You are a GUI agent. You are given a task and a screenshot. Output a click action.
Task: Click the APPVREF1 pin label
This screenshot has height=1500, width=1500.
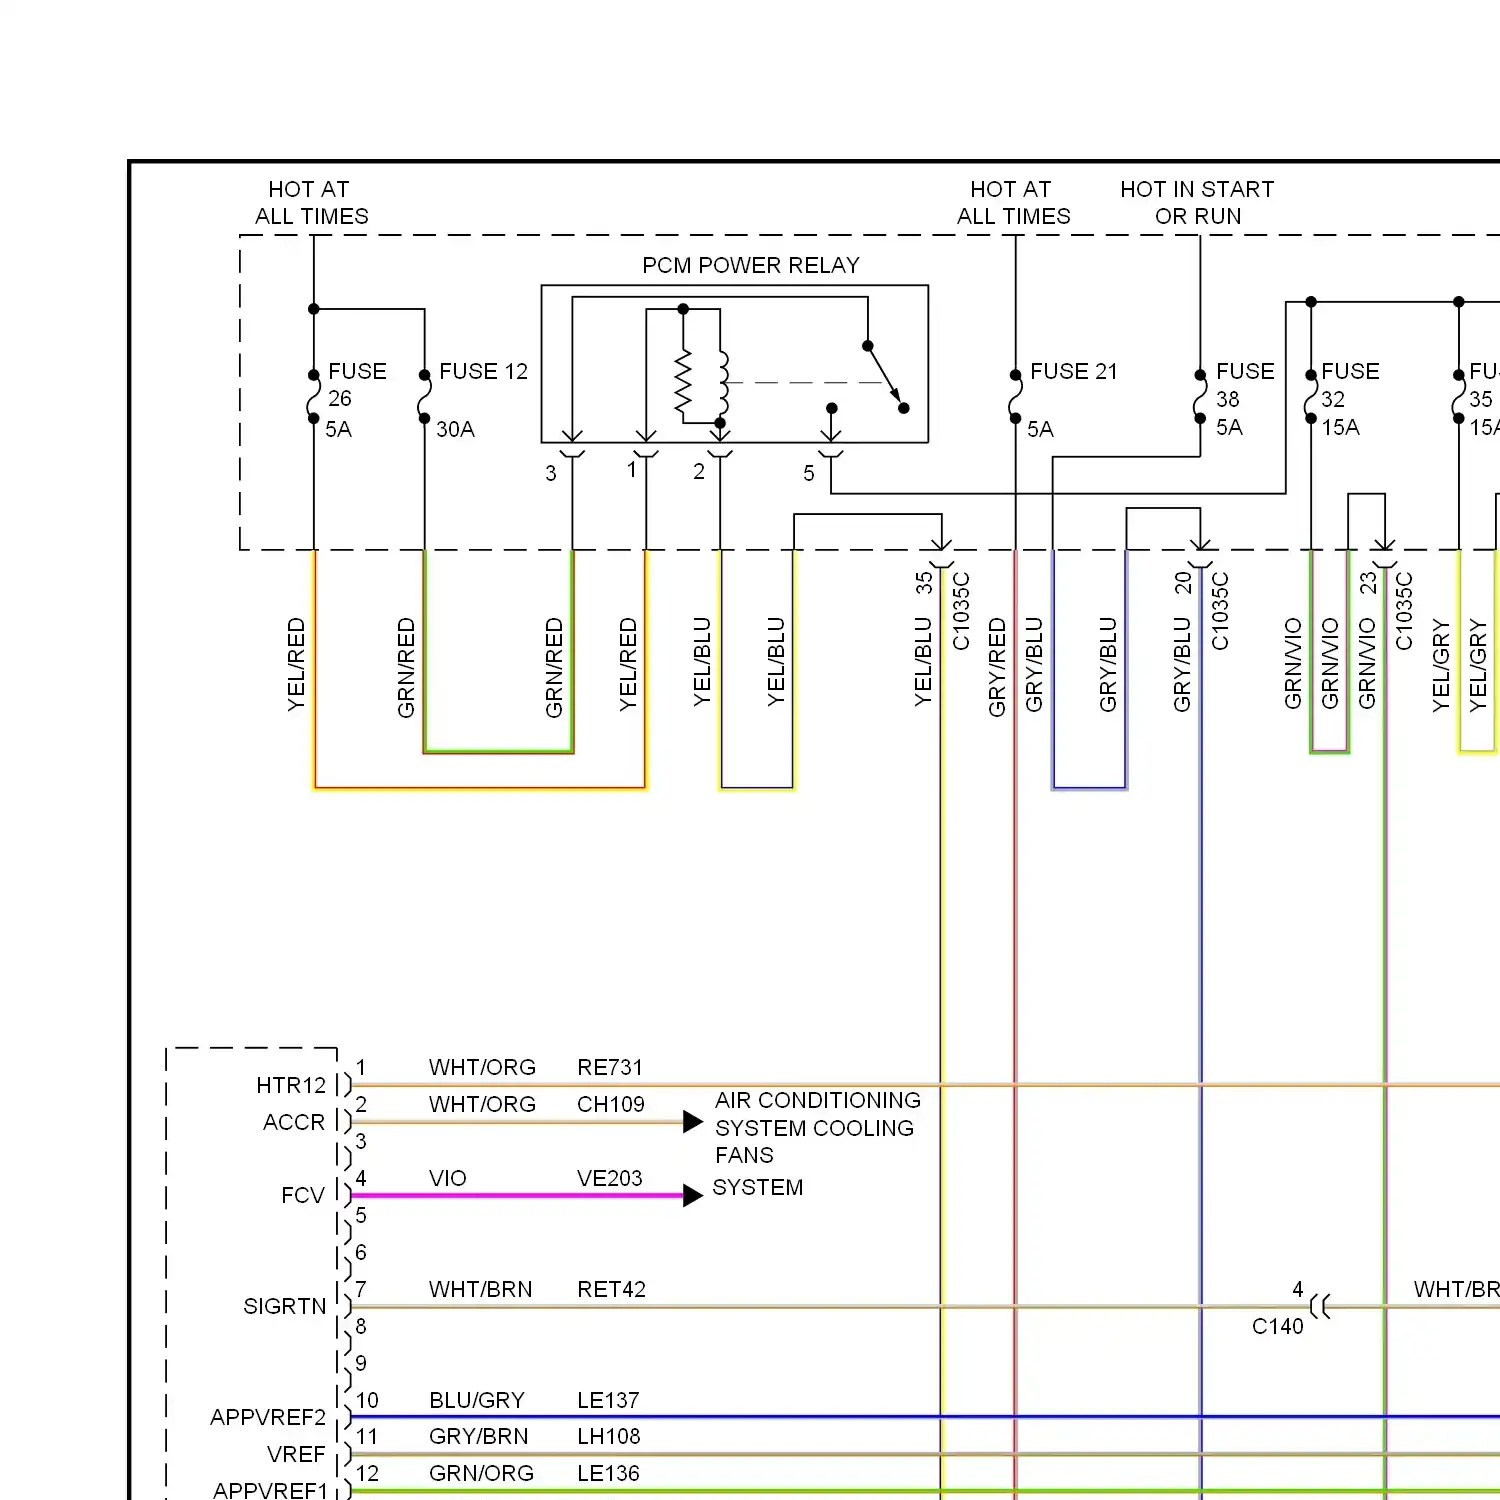270,1490
